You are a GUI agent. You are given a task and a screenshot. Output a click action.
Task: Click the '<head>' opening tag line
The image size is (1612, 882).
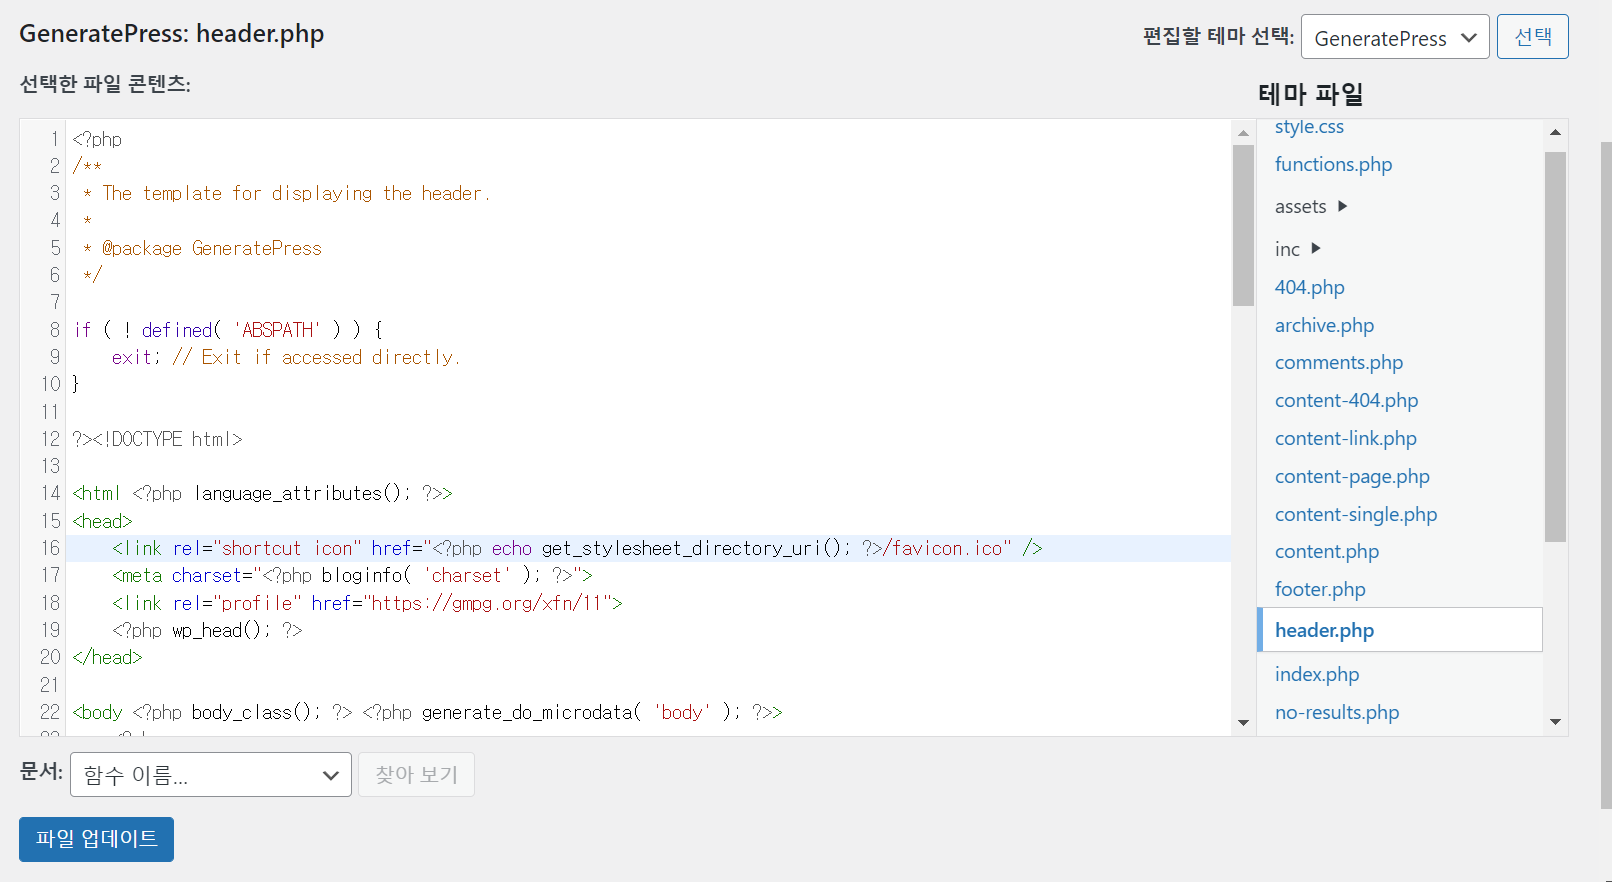tap(102, 521)
